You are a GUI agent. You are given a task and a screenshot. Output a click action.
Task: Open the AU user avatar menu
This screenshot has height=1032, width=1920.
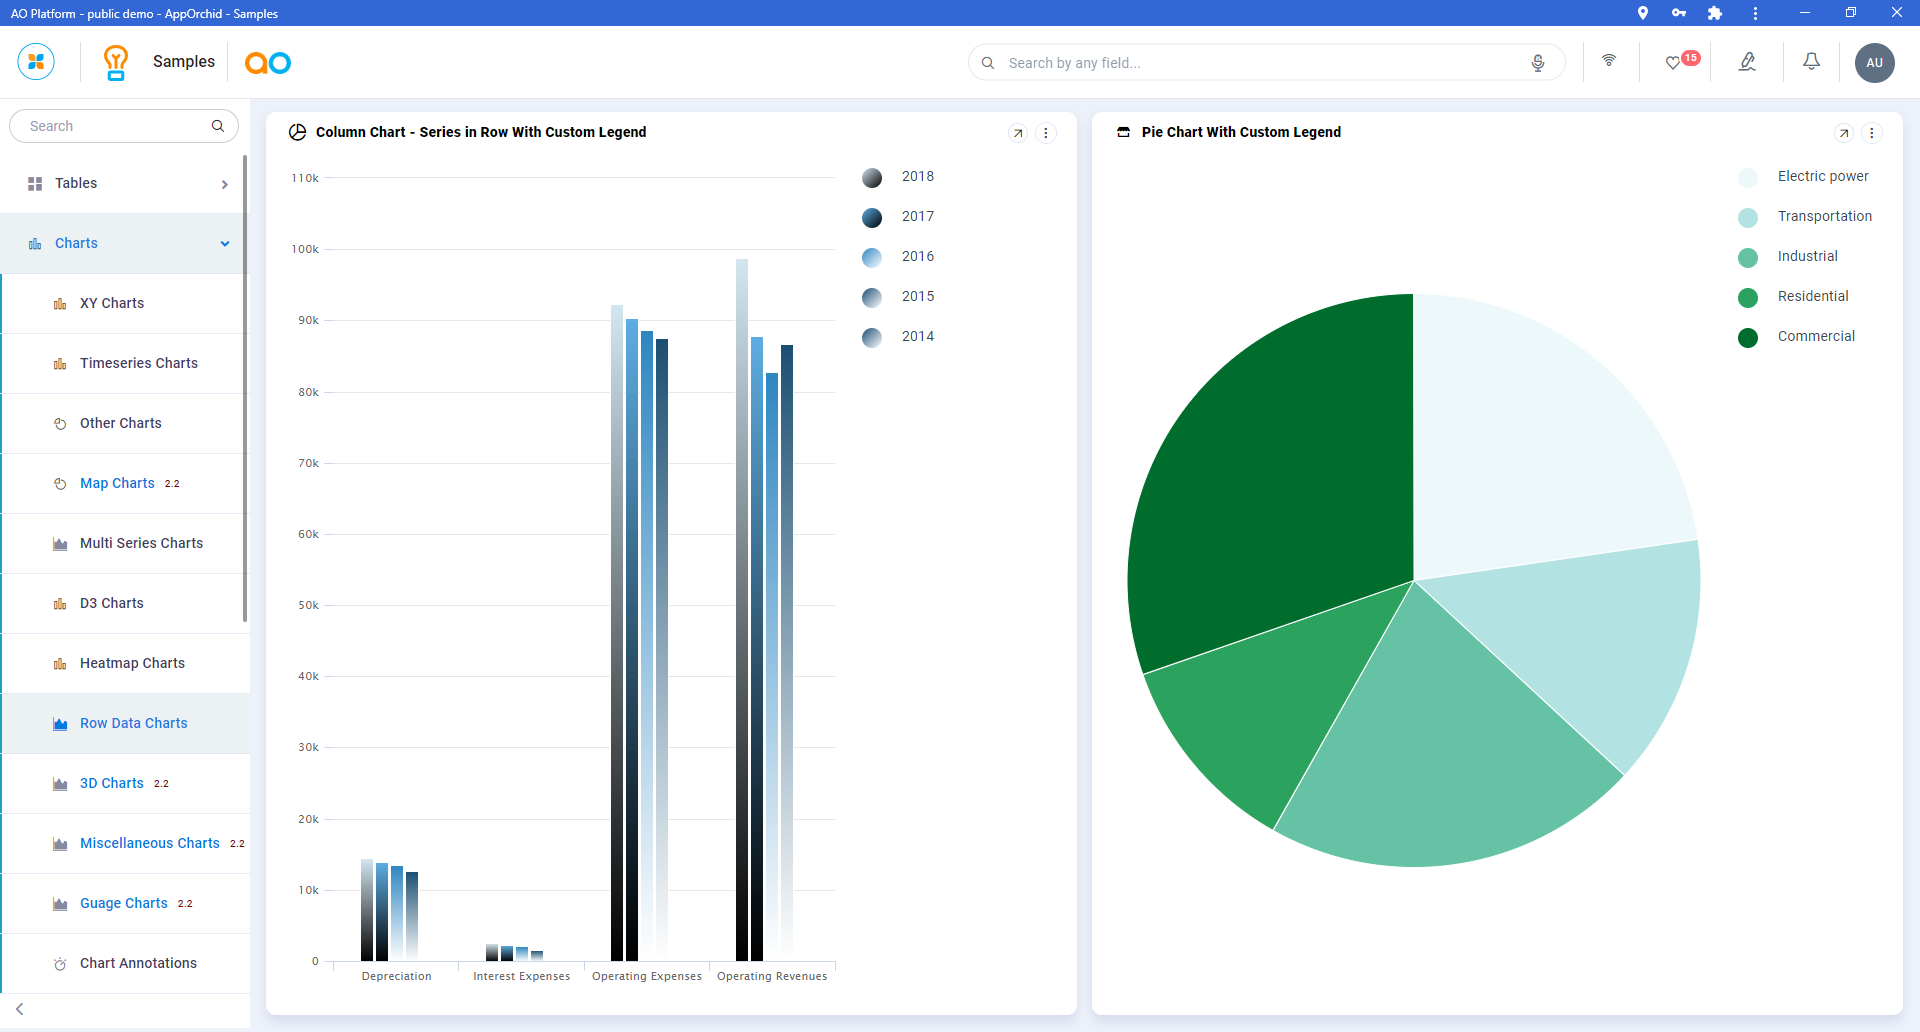pyautogui.click(x=1874, y=63)
